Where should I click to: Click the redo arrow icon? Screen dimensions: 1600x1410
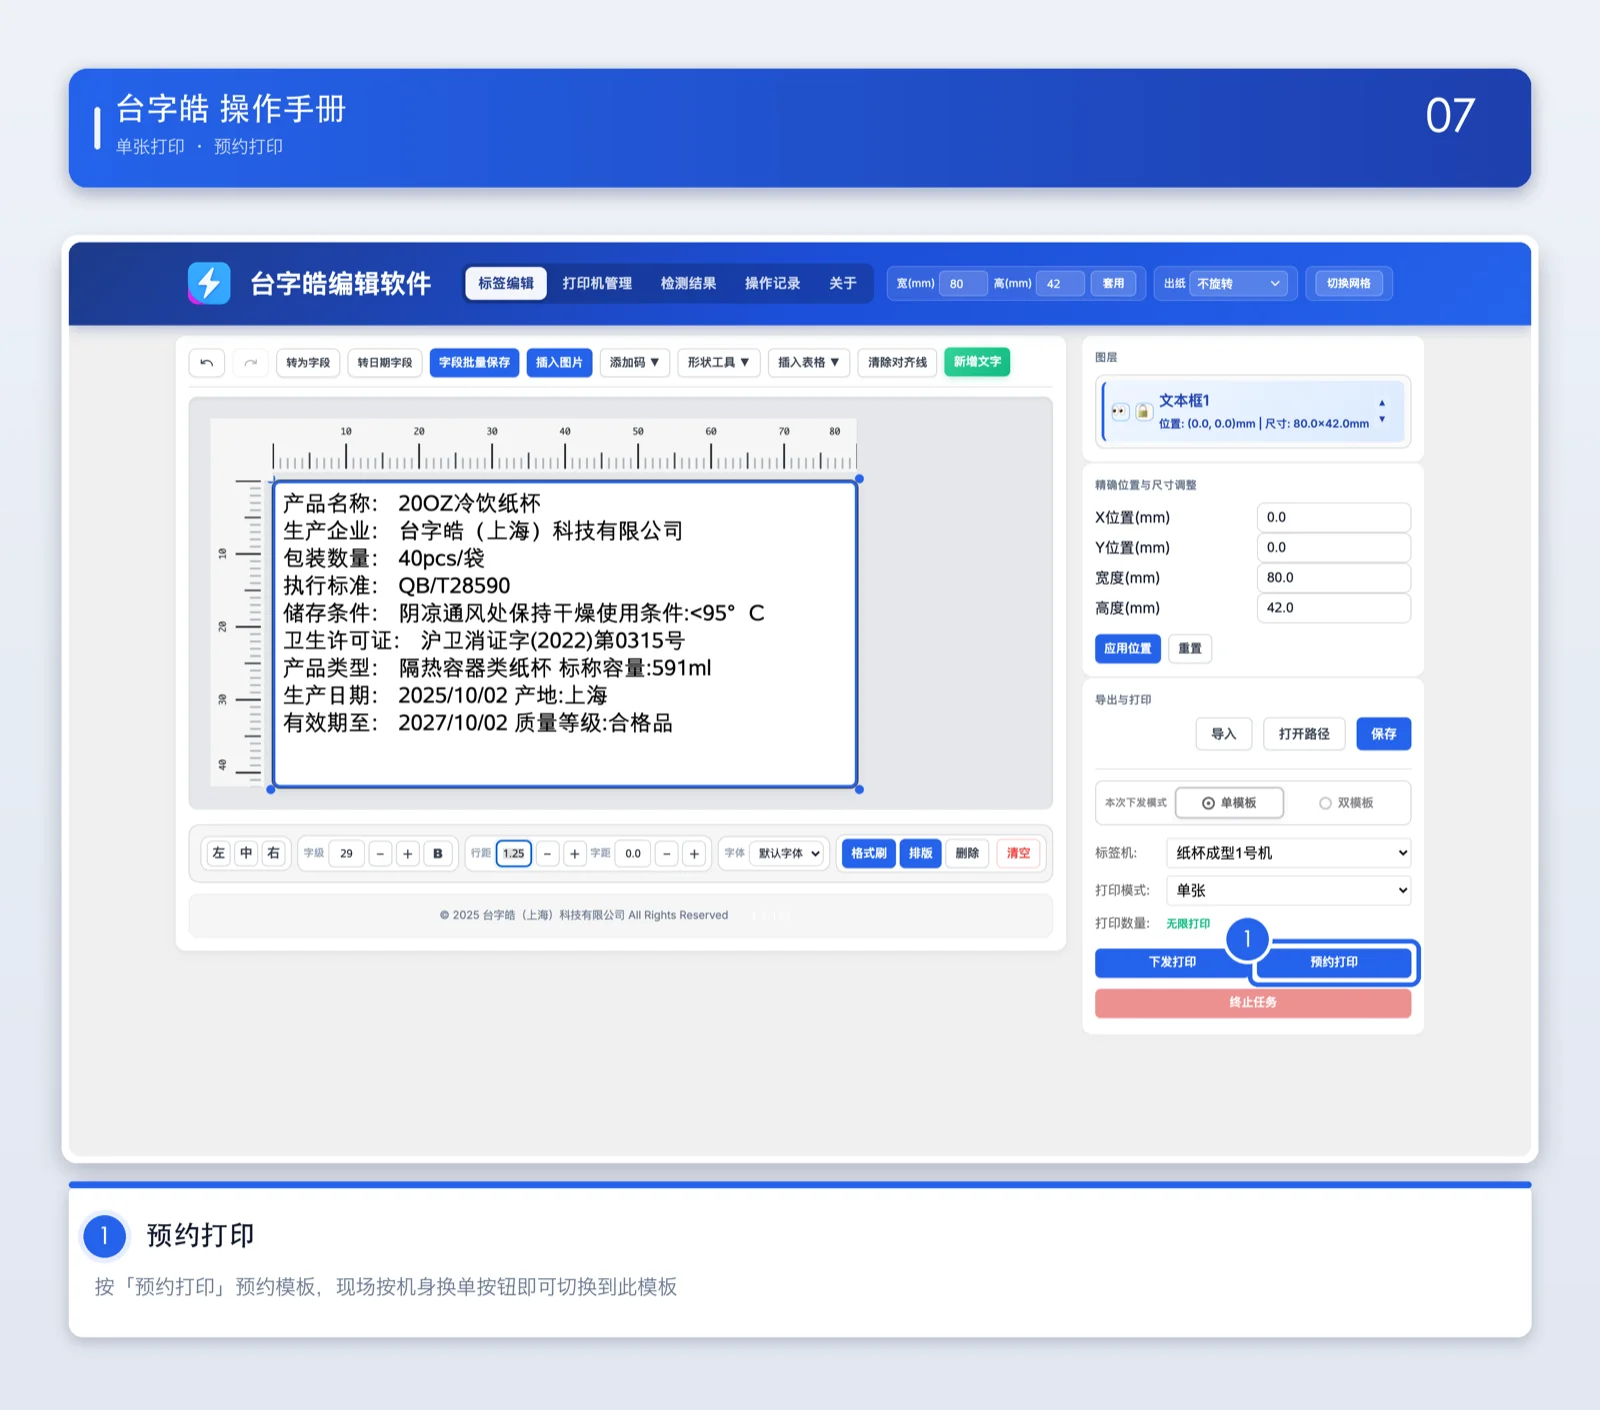[251, 362]
